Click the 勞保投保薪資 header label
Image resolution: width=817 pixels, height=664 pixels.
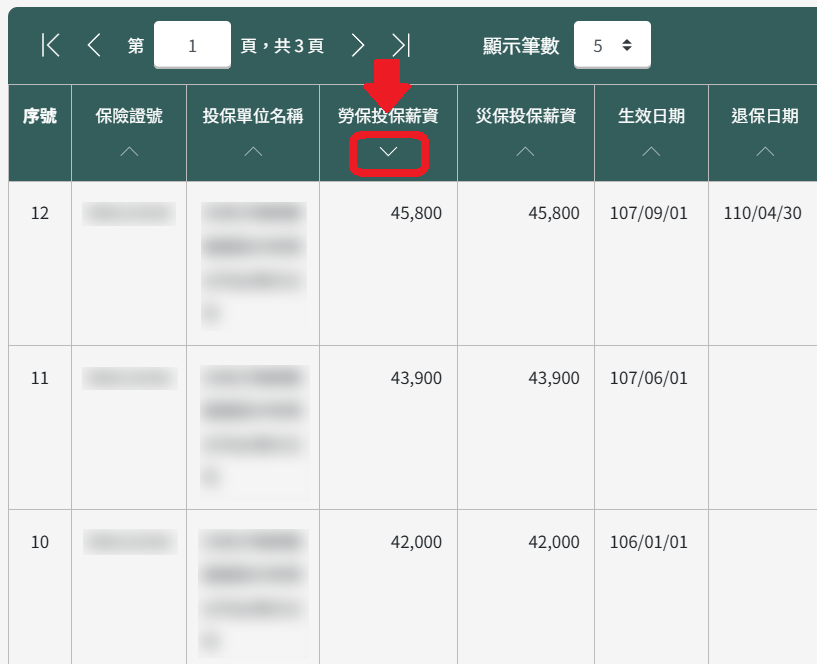[x=388, y=117]
